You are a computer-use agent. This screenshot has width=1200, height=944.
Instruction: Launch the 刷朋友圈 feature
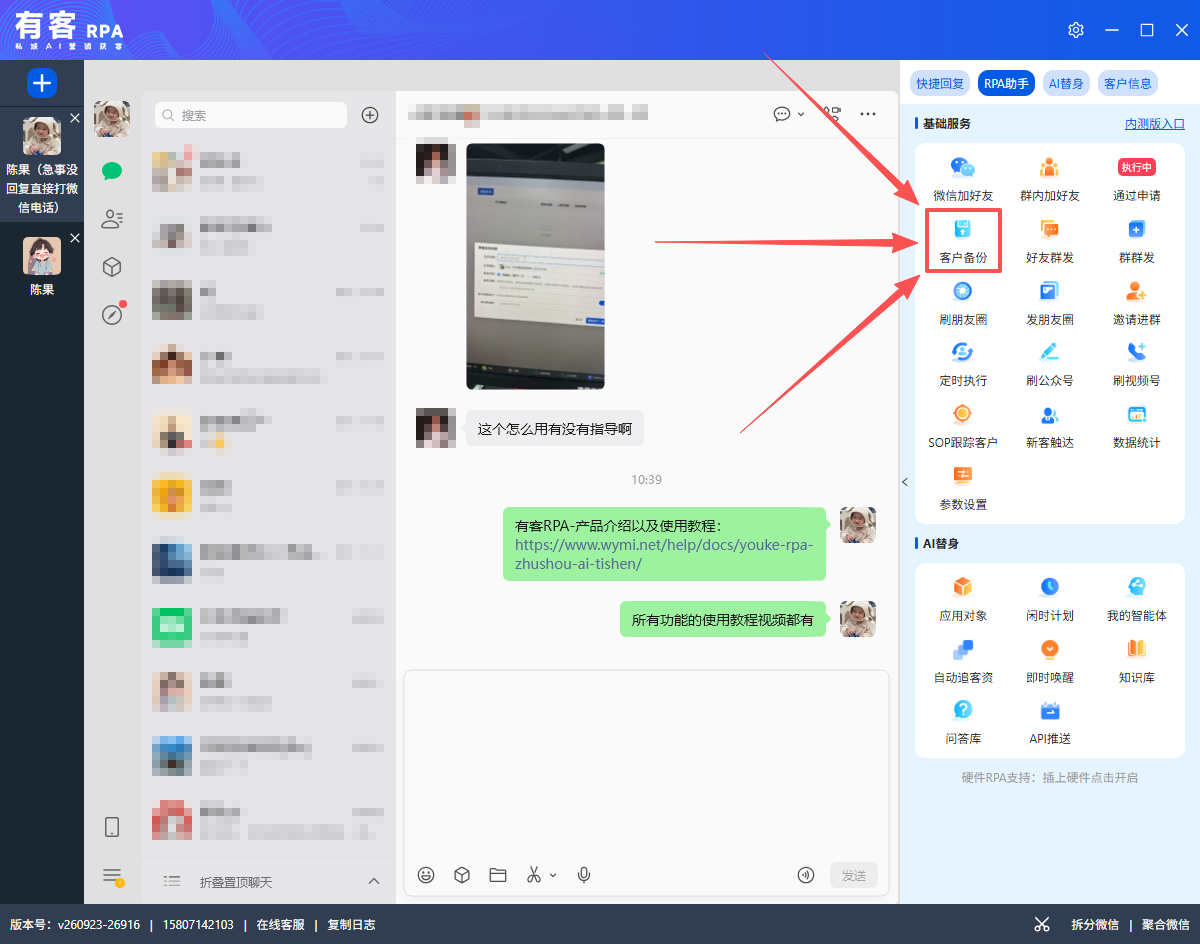pyautogui.click(x=963, y=304)
